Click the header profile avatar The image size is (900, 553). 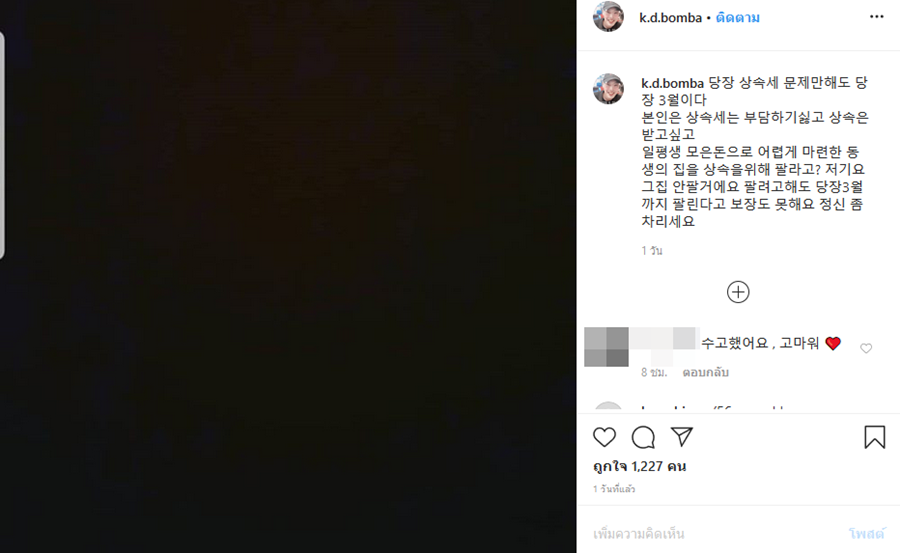(608, 16)
